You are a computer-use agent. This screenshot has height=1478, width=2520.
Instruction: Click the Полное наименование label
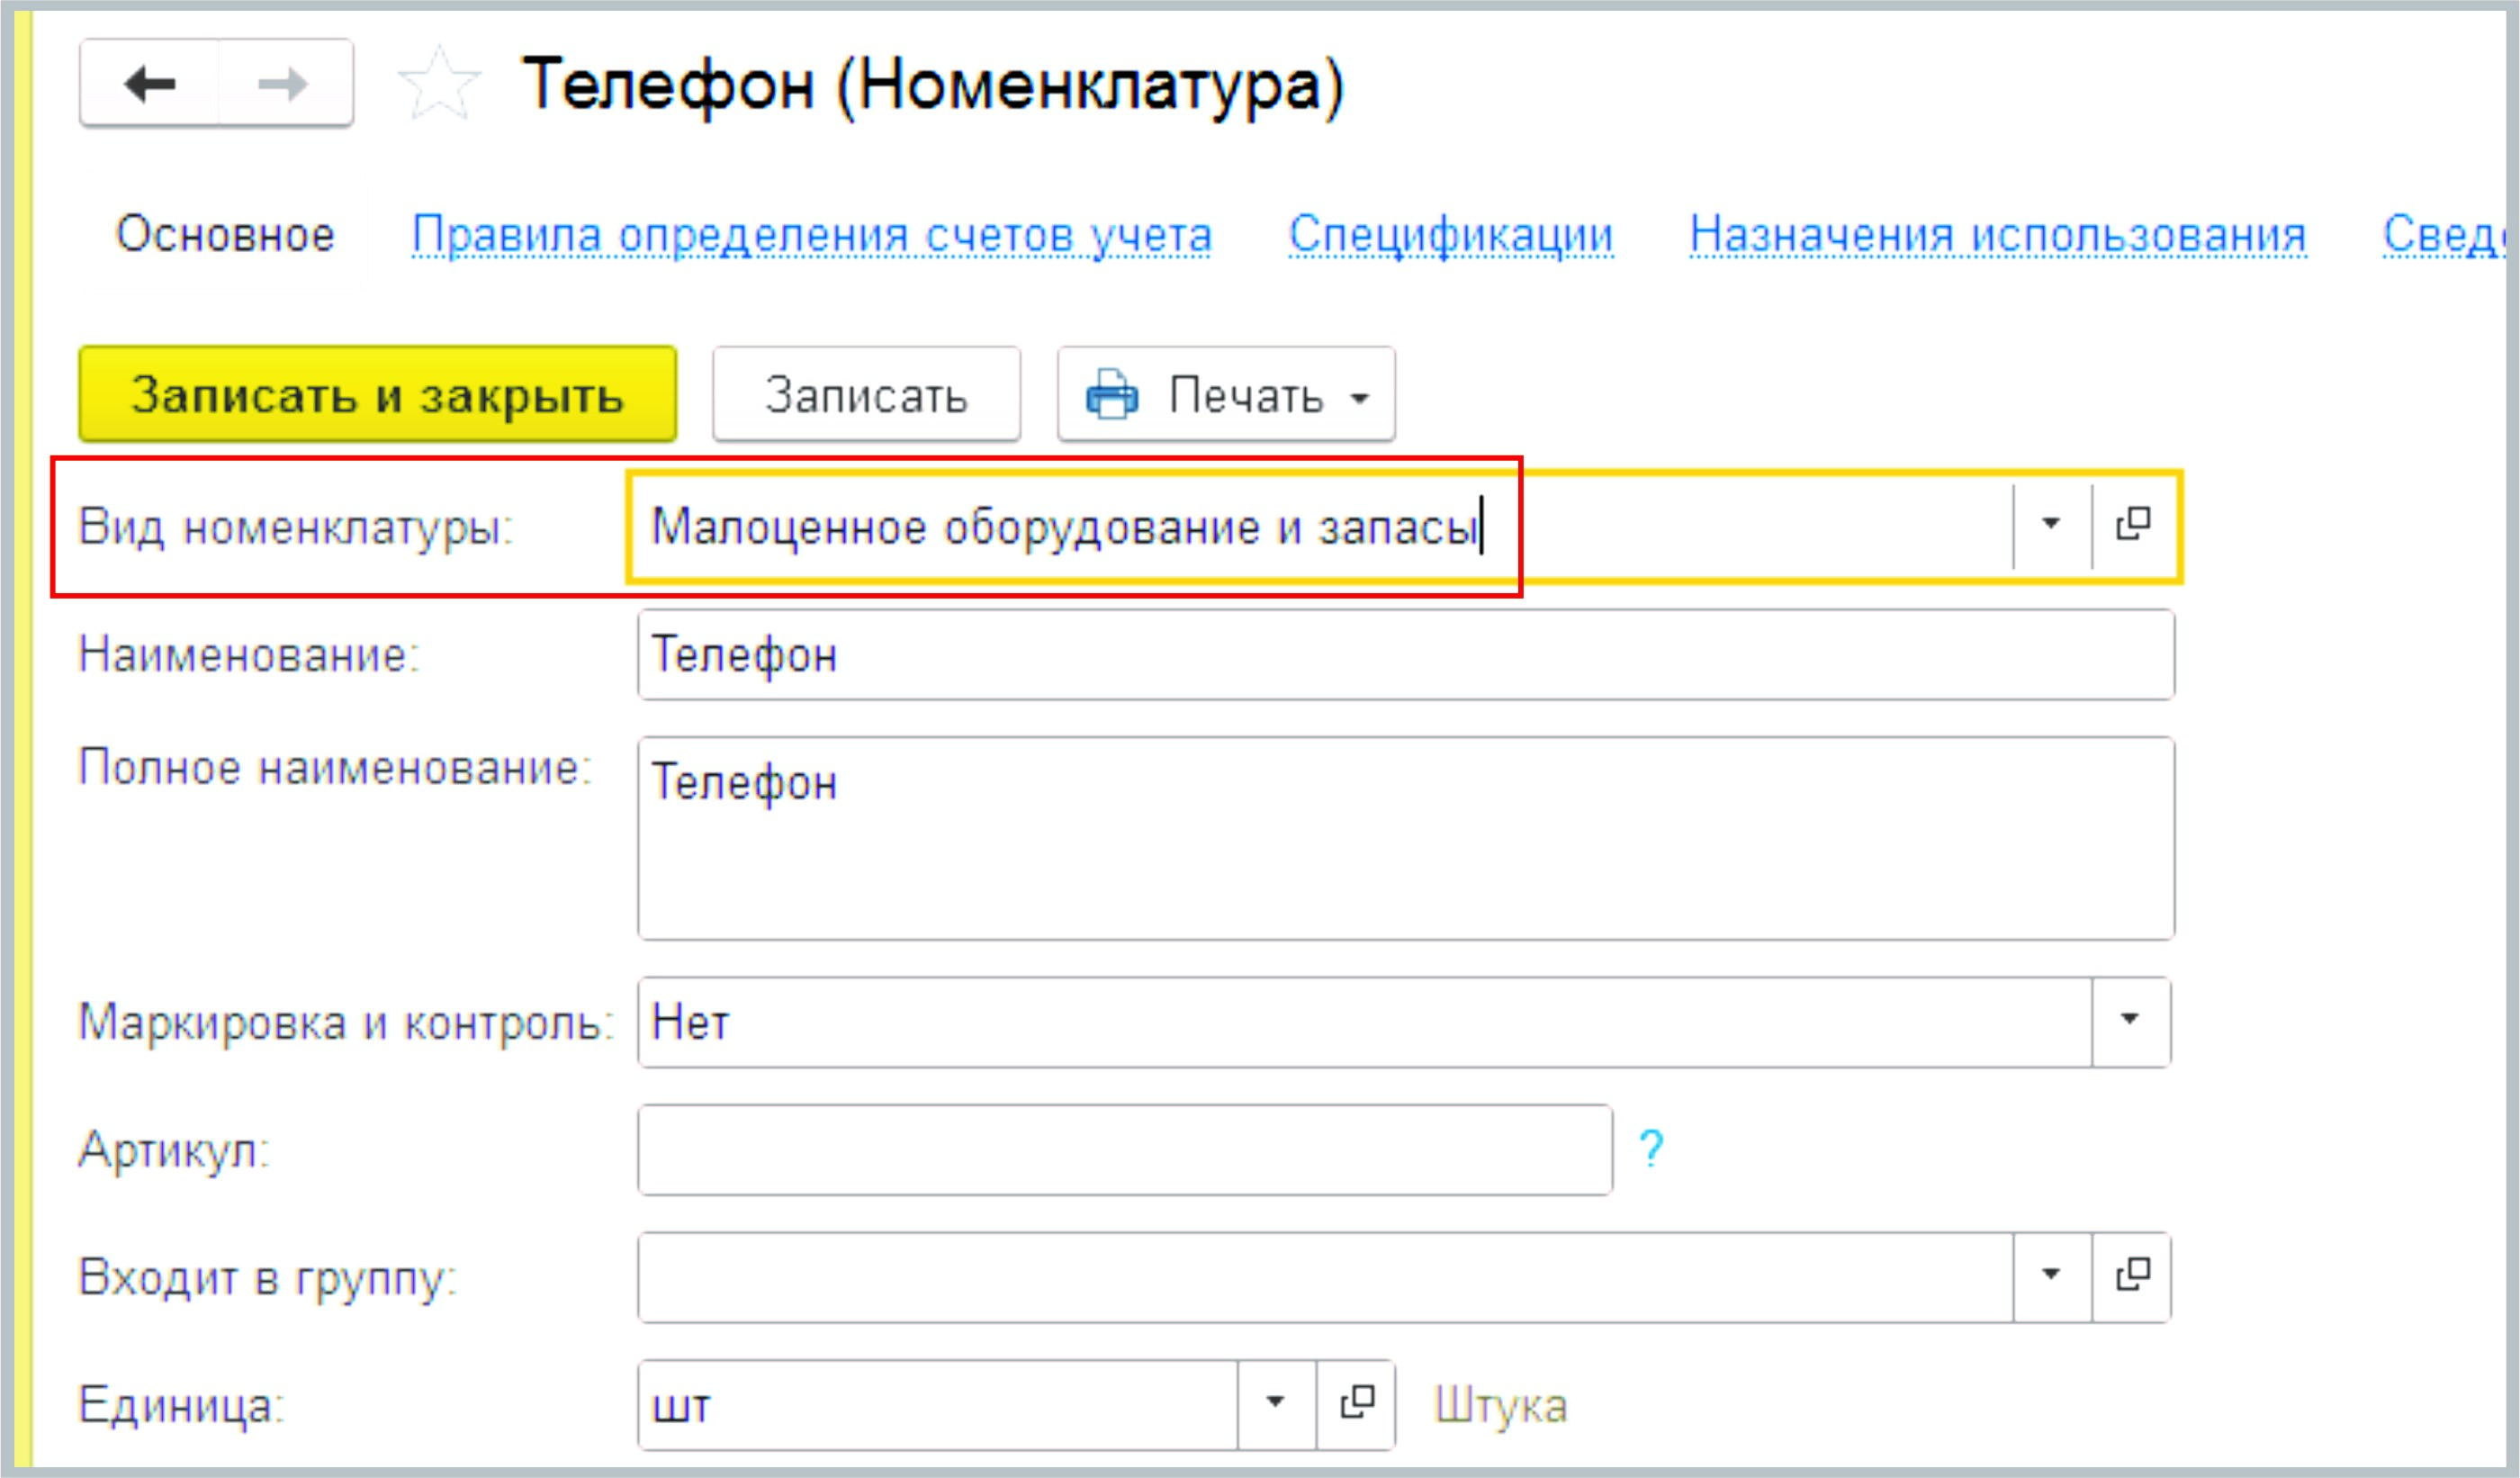pos(335,768)
